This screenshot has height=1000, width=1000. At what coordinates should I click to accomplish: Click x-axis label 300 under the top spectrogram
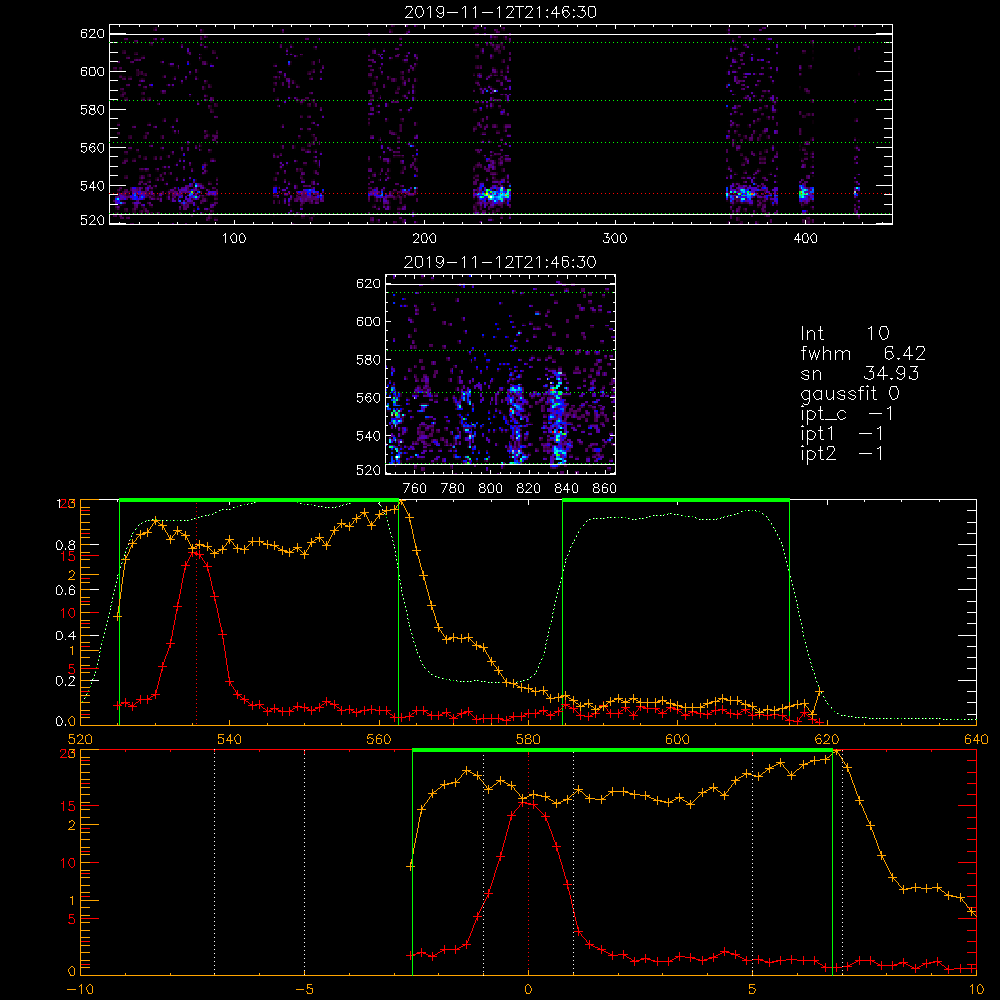(x=615, y=239)
